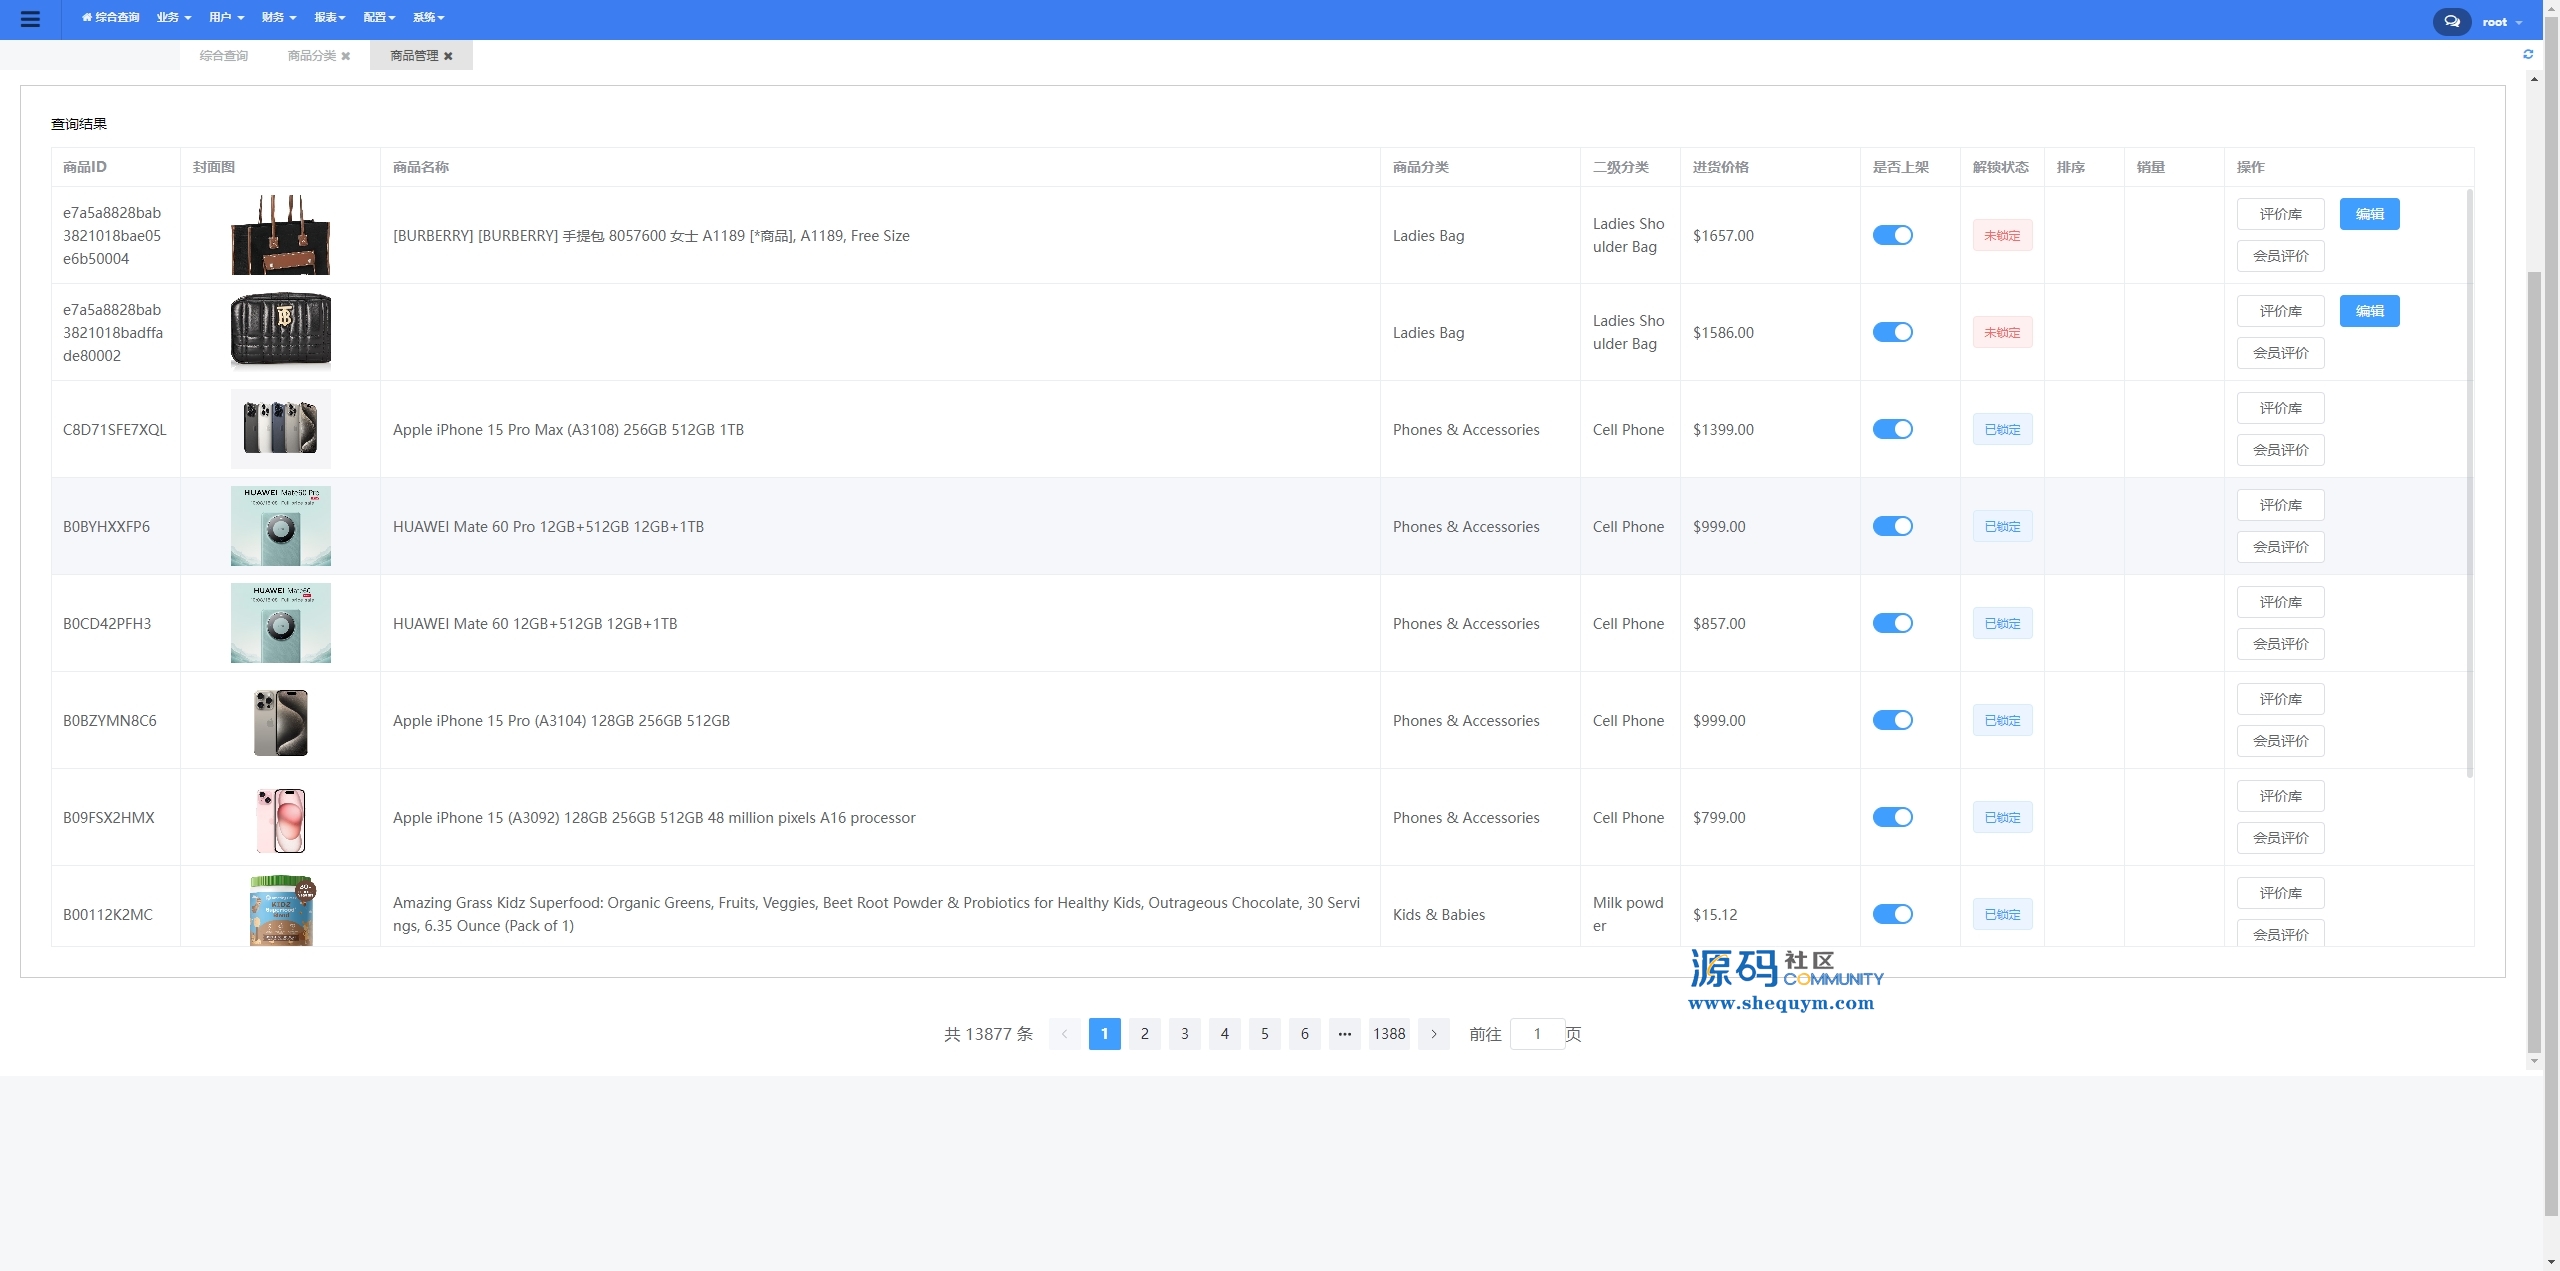Click the 商品名称 column header
This screenshot has height=1271, width=2560.
click(421, 167)
